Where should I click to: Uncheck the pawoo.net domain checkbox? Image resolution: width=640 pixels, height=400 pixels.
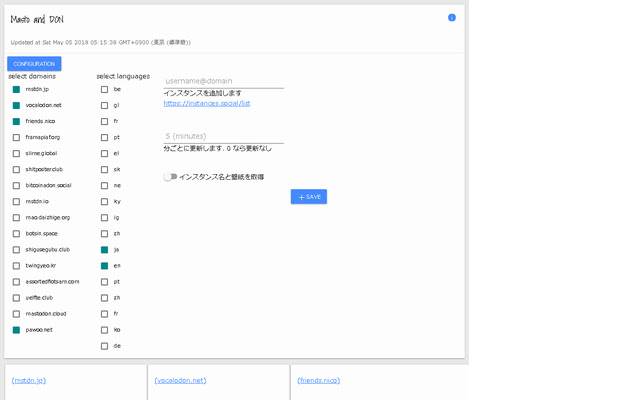point(16,330)
